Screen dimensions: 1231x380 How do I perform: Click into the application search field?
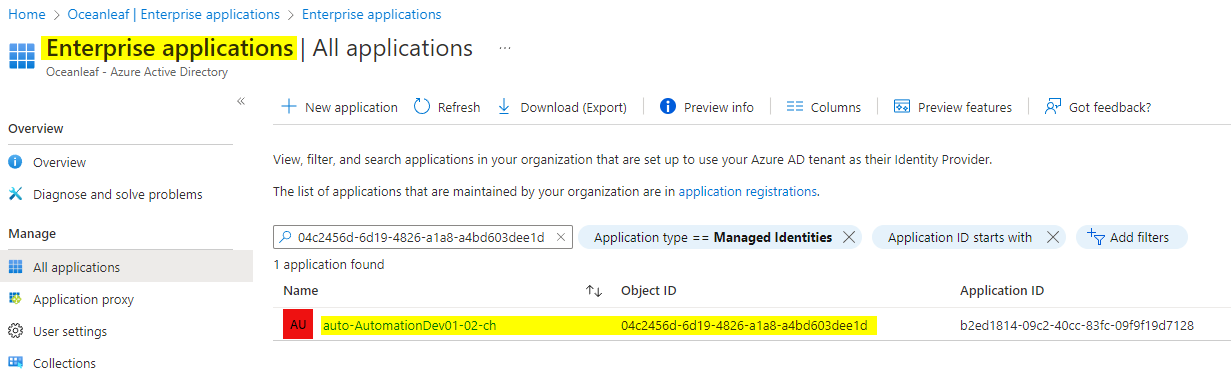point(422,237)
